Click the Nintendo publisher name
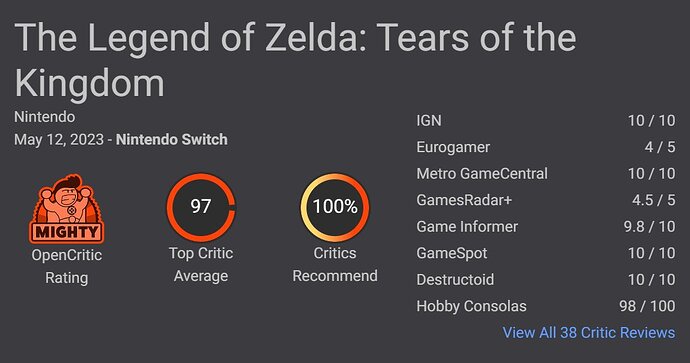This screenshot has height=363, width=690. [44, 117]
